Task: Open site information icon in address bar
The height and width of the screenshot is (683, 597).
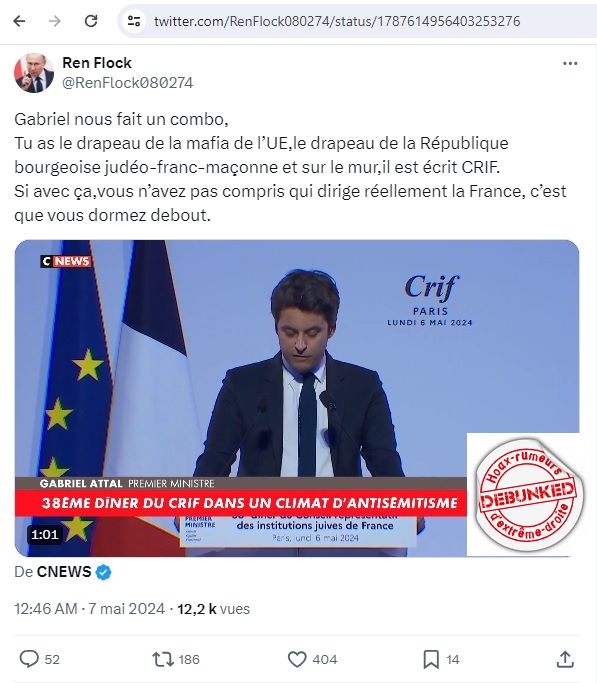Action: click(x=134, y=21)
